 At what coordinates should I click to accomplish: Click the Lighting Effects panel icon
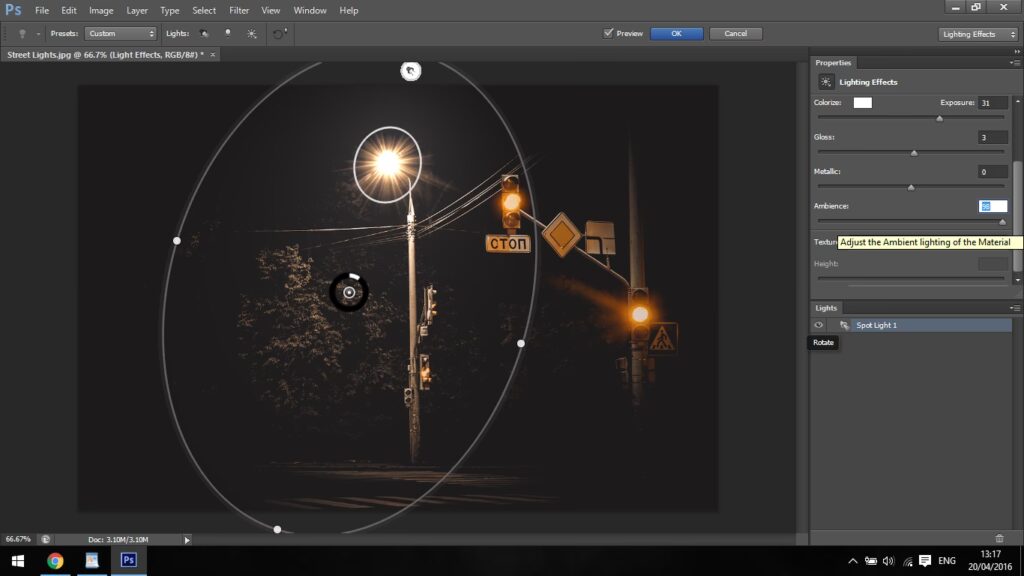(x=826, y=82)
